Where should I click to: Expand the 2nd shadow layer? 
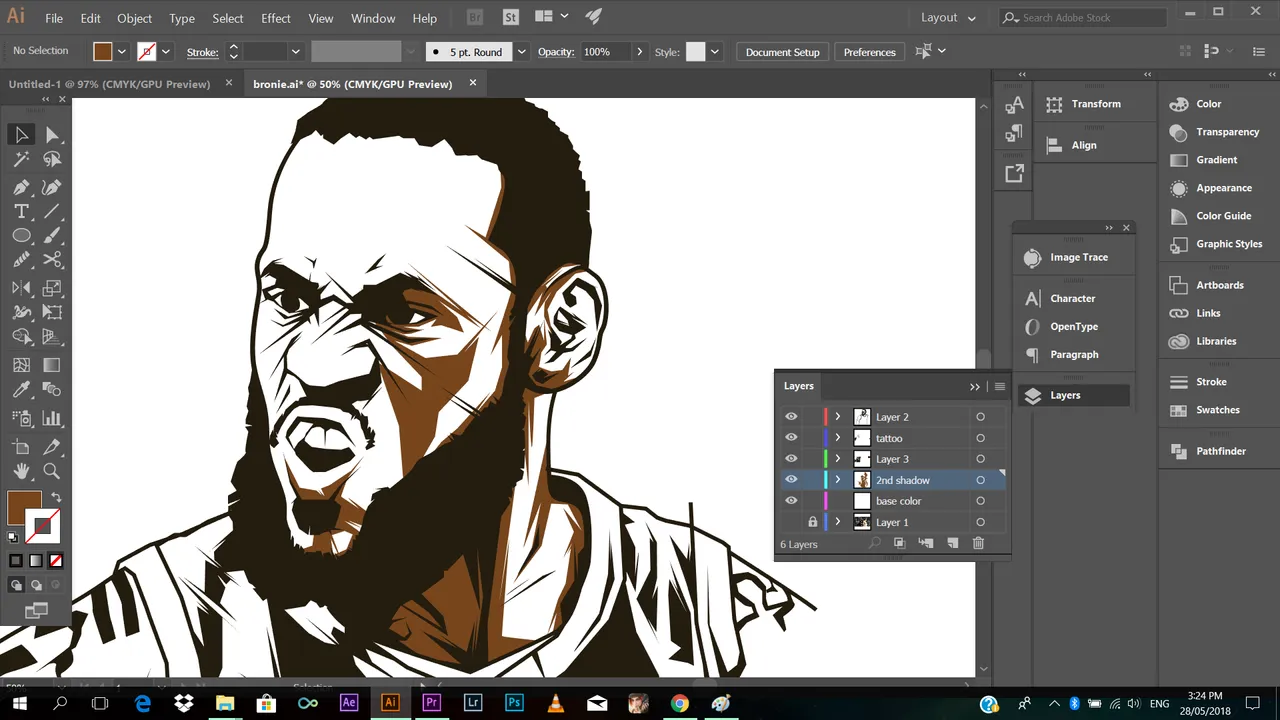click(837, 480)
